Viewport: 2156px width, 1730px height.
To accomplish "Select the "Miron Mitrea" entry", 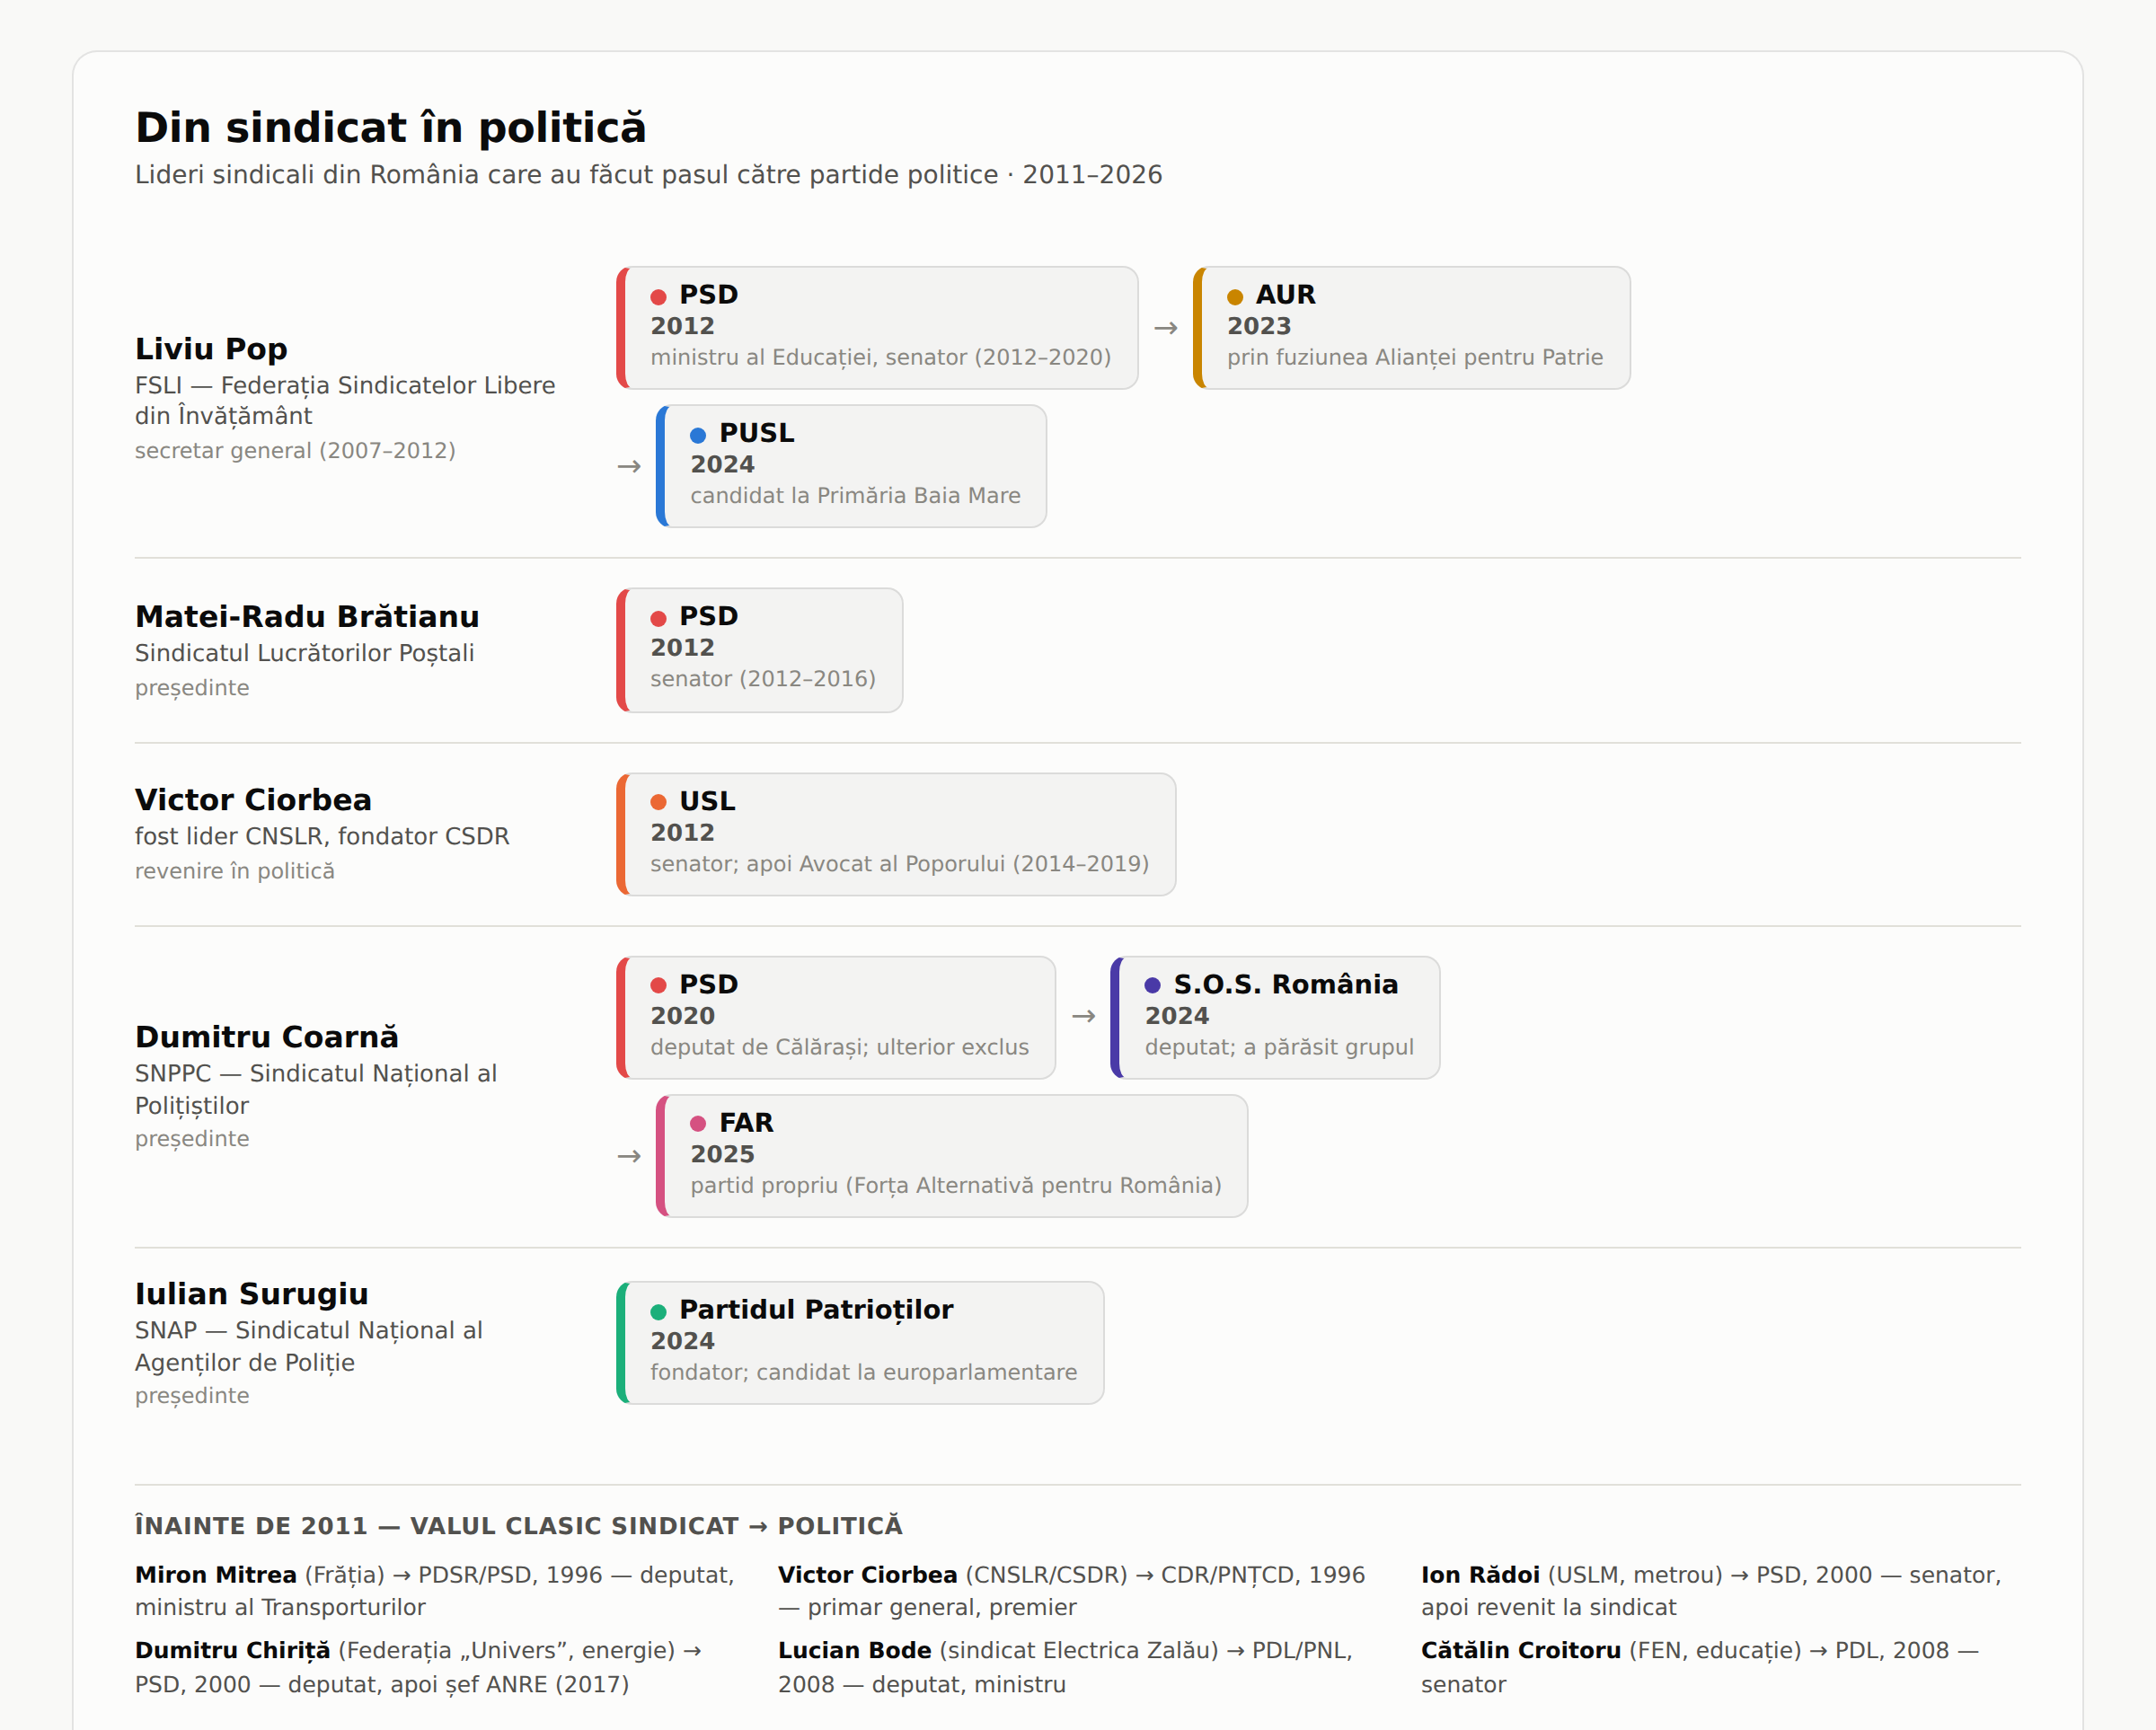I will pyautogui.click(x=435, y=1591).
